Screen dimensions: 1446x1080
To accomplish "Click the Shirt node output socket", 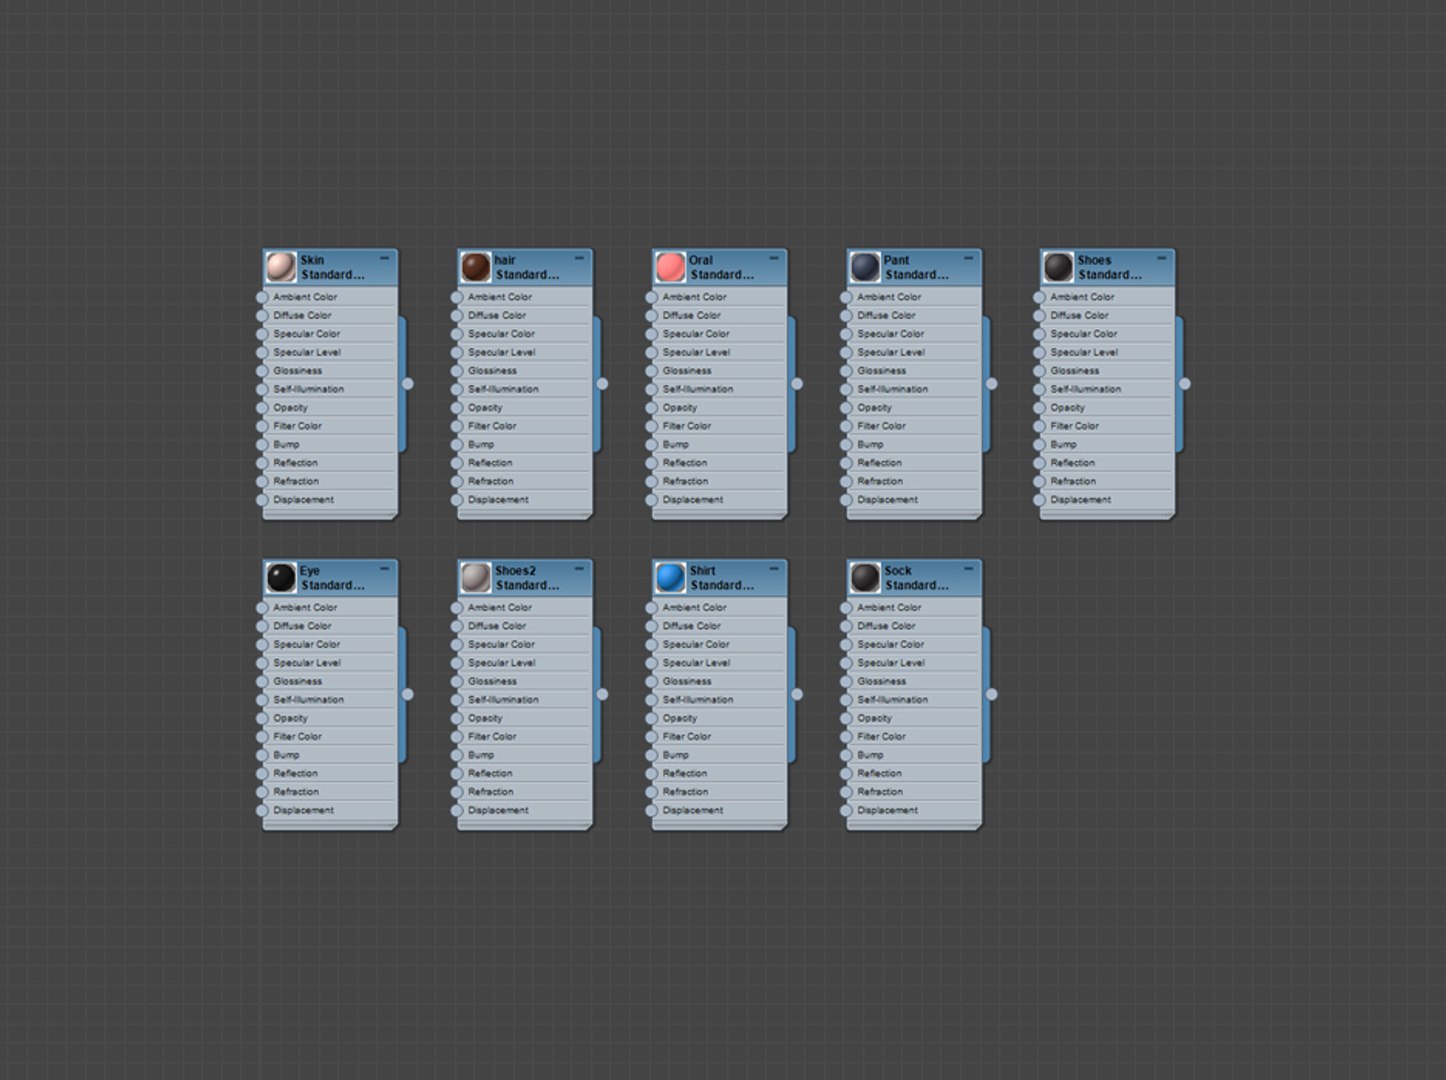I will coord(797,694).
